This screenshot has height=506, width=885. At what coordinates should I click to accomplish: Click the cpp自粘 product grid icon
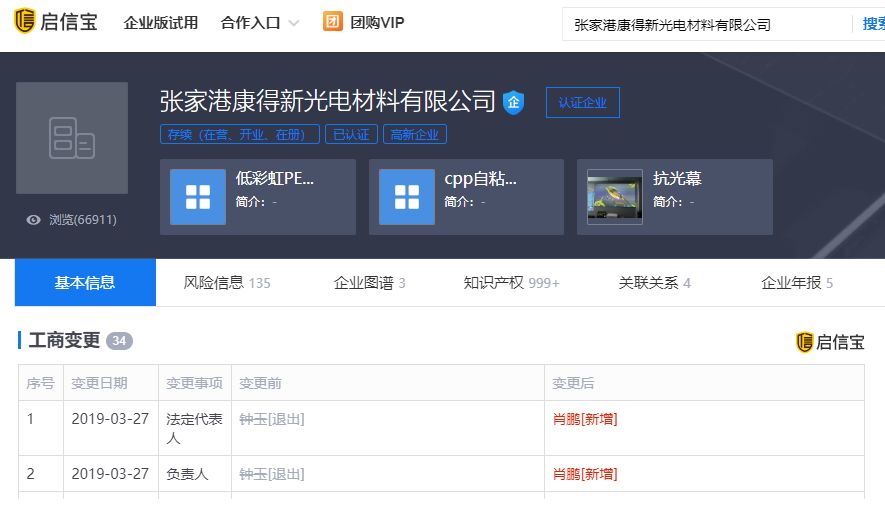406,197
